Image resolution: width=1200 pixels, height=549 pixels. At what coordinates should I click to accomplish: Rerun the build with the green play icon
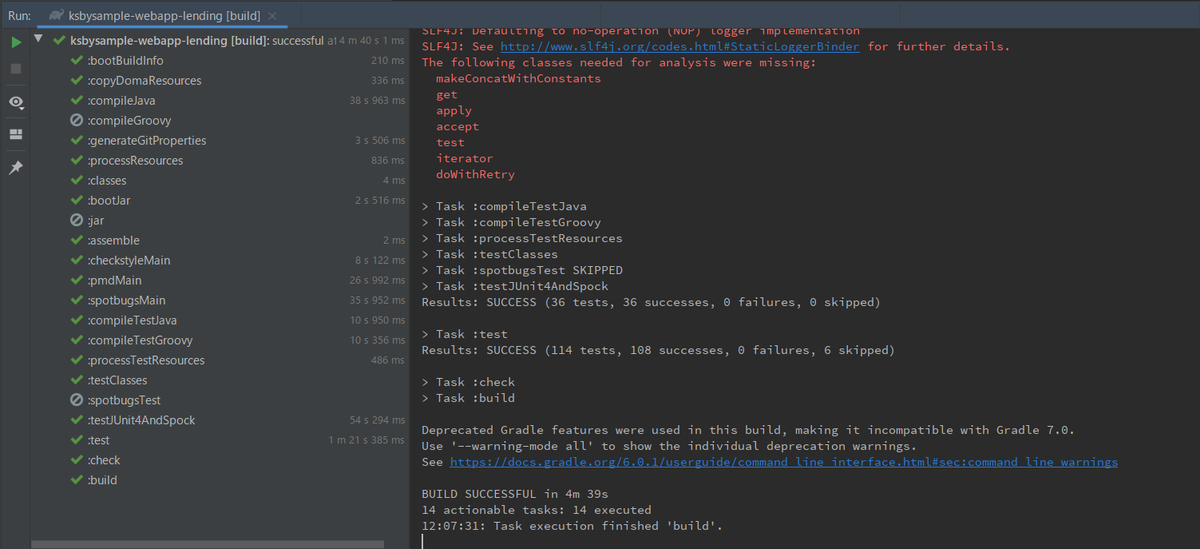16,42
